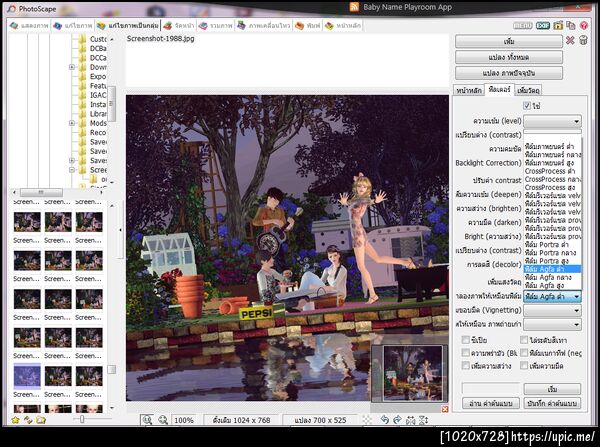Viewport: 600px width, 447px height.
Task: Open the Vignetting dropdown
Action: pos(552,310)
